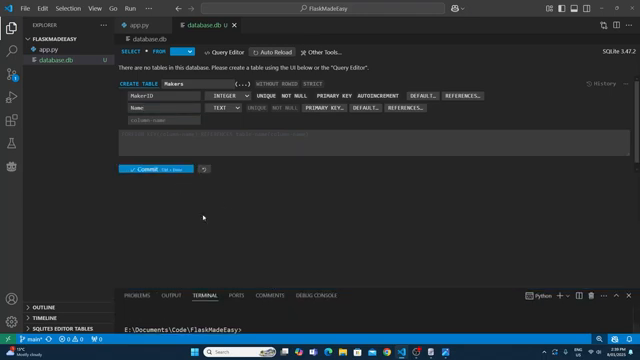The height and width of the screenshot is (360, 640).
Task: Open the Testing flask view
Action: [11, 143]
